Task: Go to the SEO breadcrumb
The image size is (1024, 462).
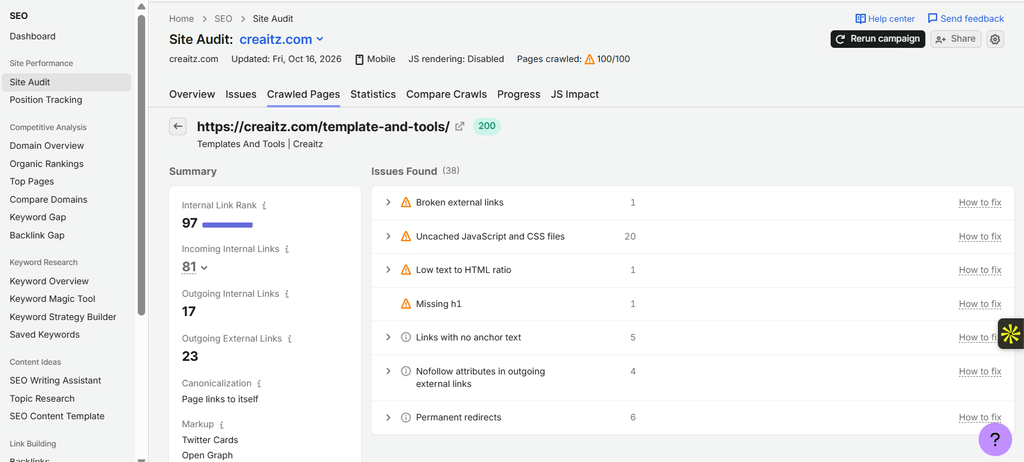Action: point(223,19)
